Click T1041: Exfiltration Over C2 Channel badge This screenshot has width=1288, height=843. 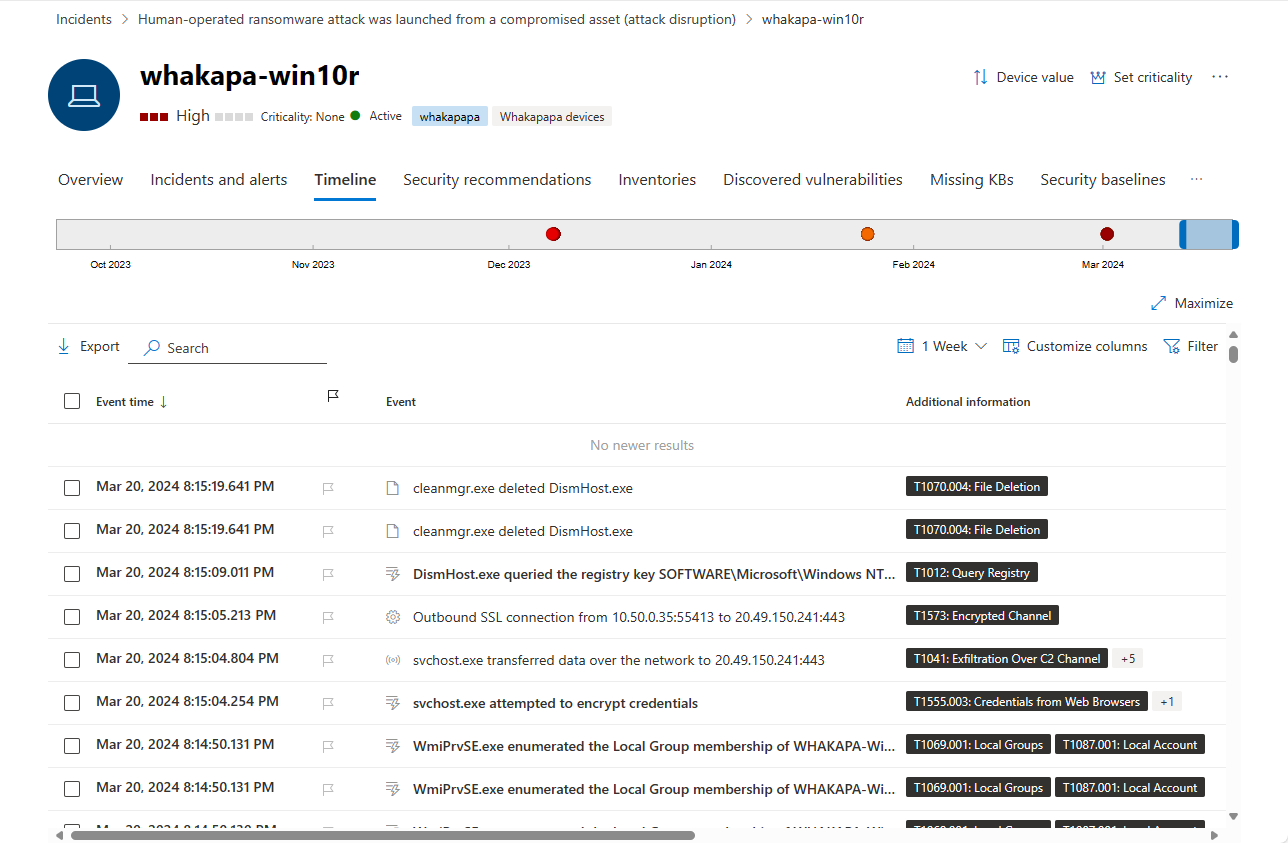1007,658
